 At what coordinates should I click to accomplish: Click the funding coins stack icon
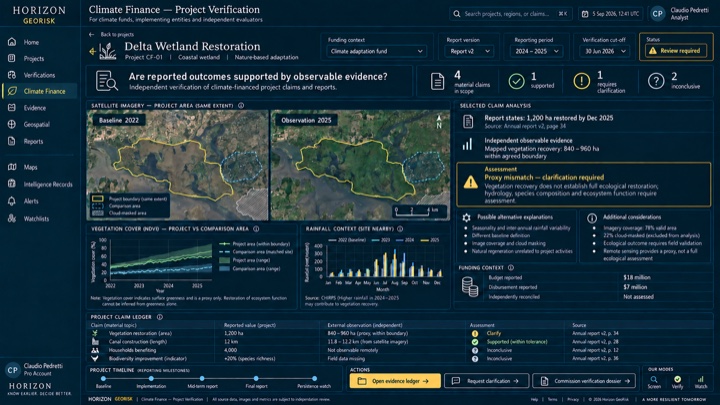(x=470, y=287)
